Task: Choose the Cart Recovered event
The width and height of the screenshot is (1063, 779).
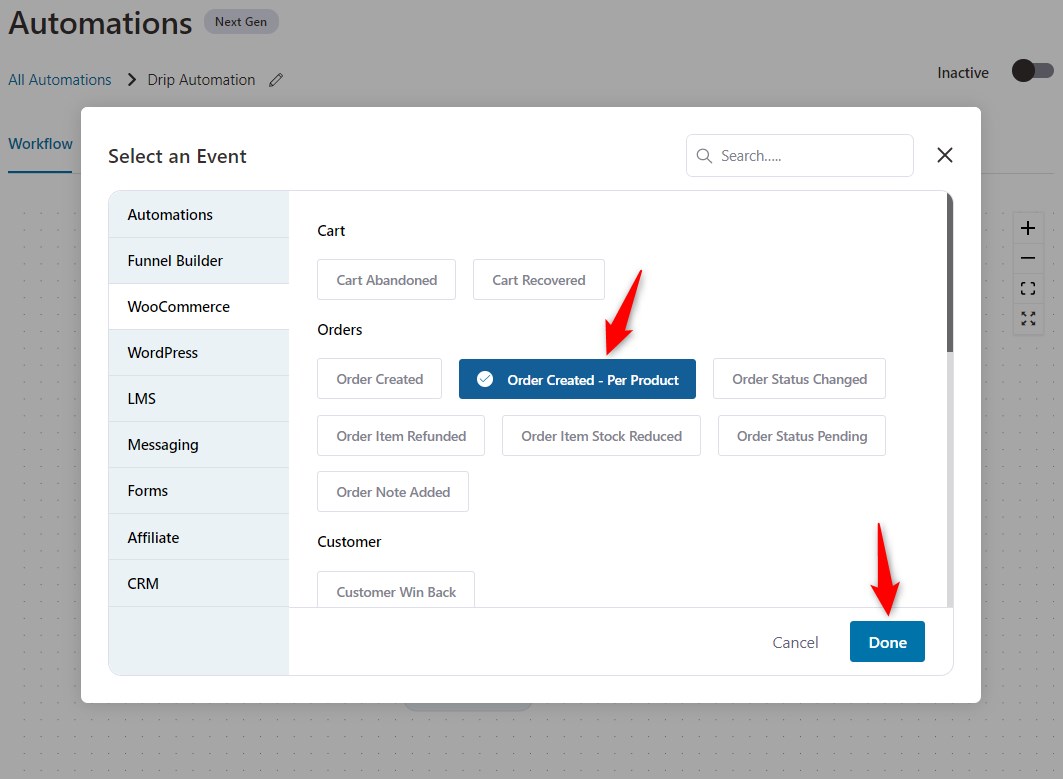Action: (x=538, y=279)
